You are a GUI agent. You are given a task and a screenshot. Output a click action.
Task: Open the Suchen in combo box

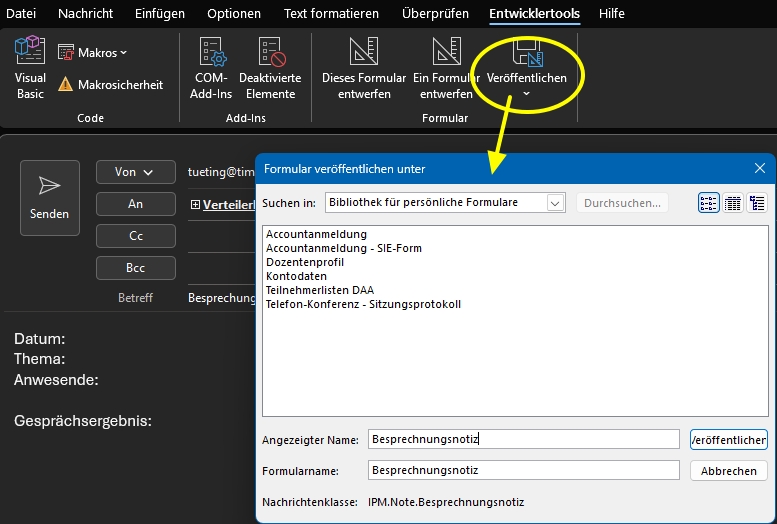pyautogui.click(x=445, y=203)
